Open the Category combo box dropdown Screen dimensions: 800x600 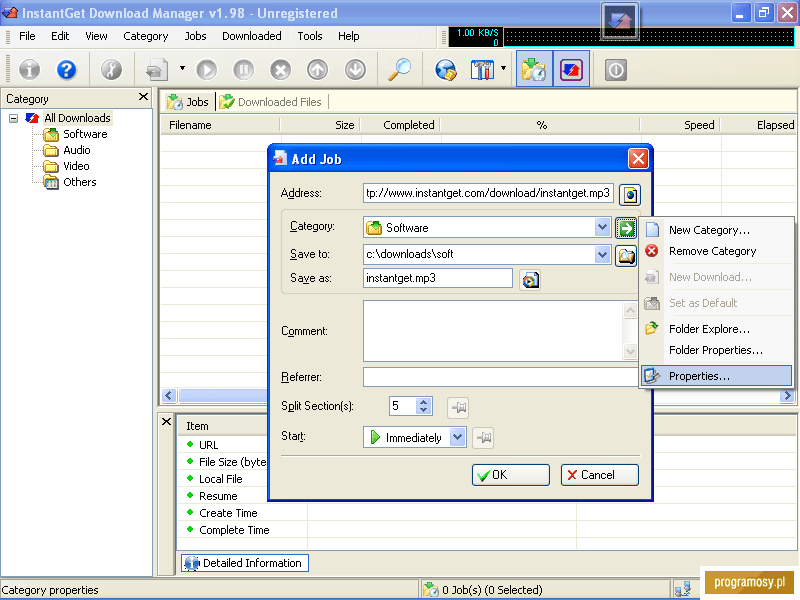(602, 227)
